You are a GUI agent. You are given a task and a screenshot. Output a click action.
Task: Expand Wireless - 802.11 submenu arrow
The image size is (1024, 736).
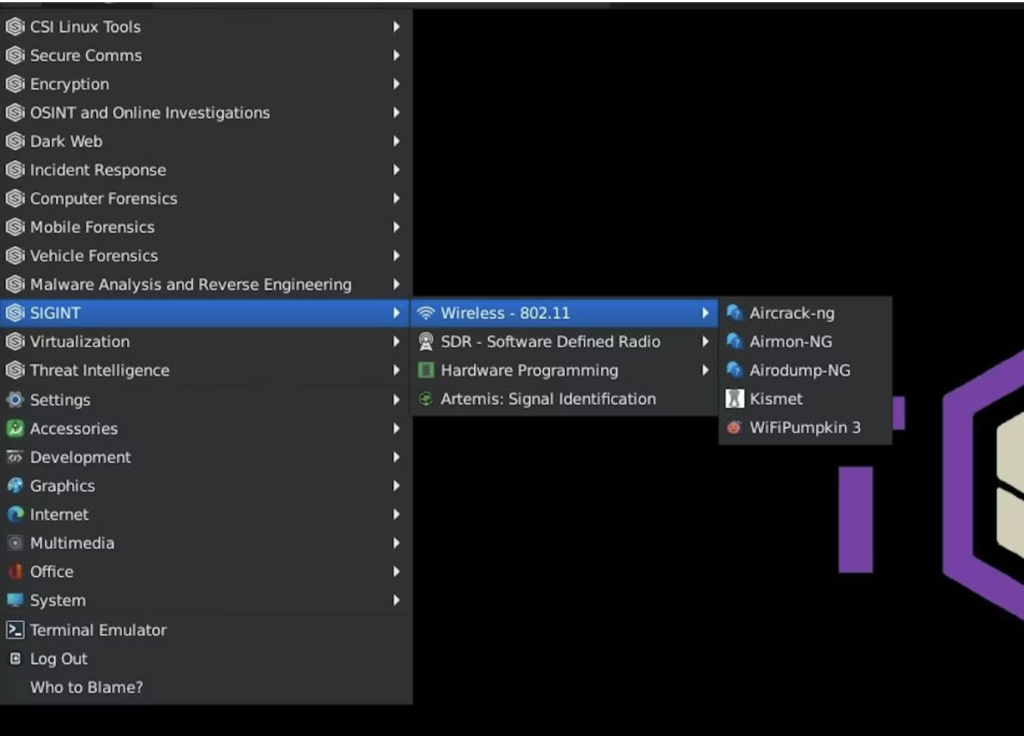click(705, 313)
